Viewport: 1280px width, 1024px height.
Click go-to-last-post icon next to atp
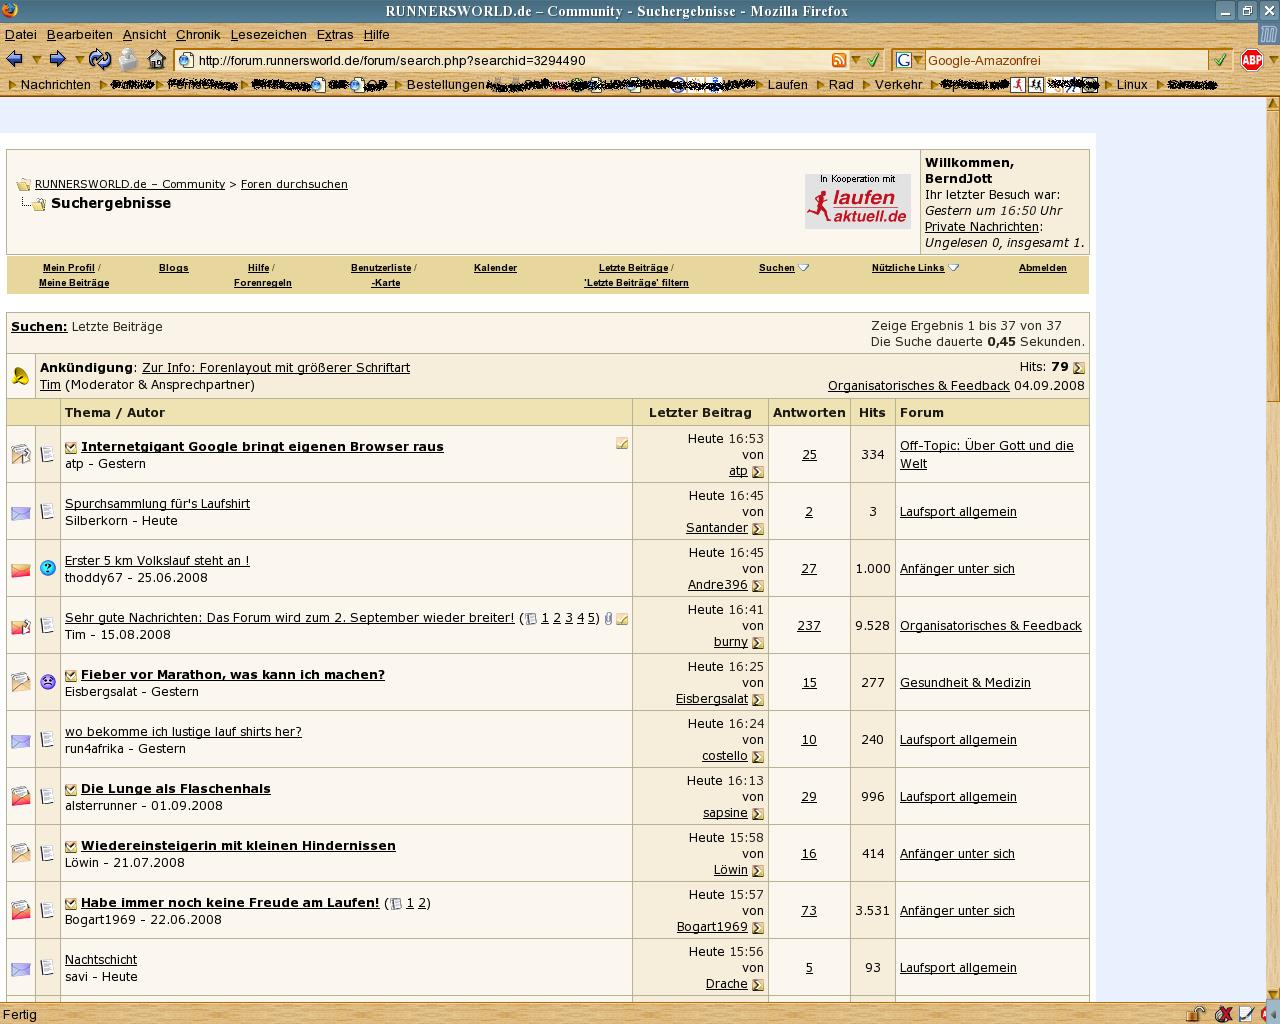tap(758, 472)
